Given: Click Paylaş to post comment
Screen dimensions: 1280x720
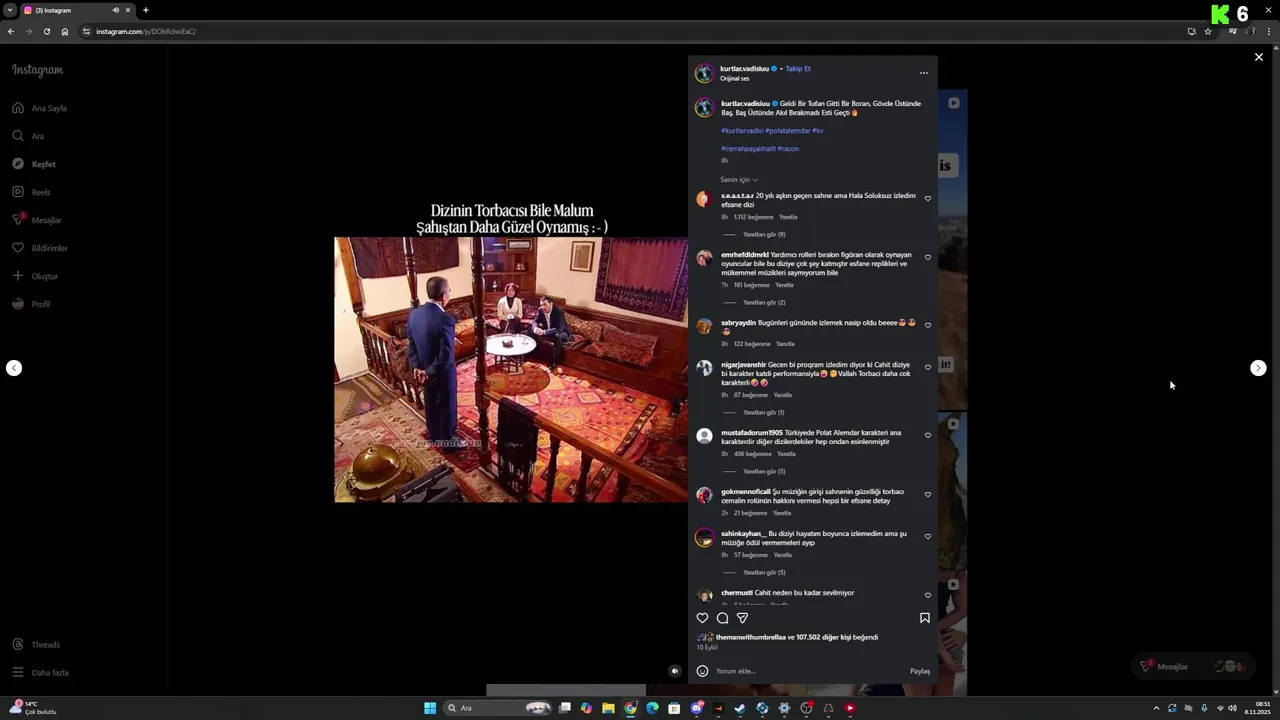Looking at the screenshot, I should [x=920, y=671].
